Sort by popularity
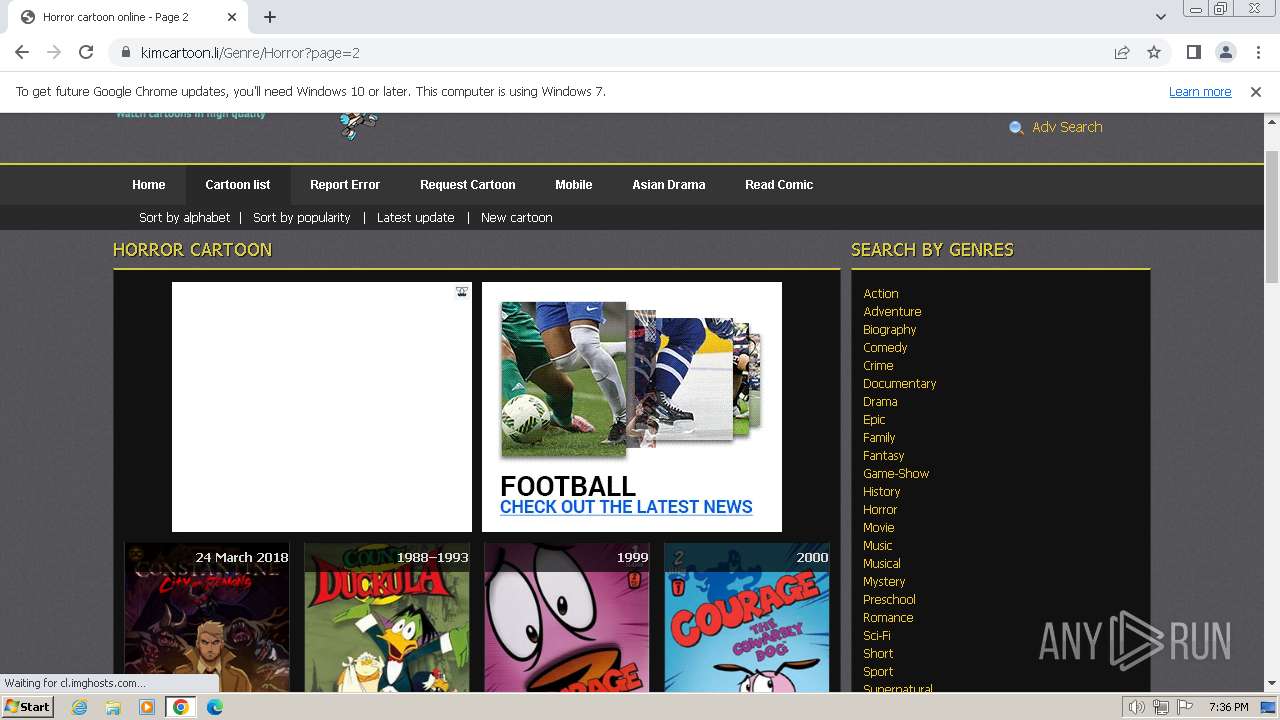 302,217
